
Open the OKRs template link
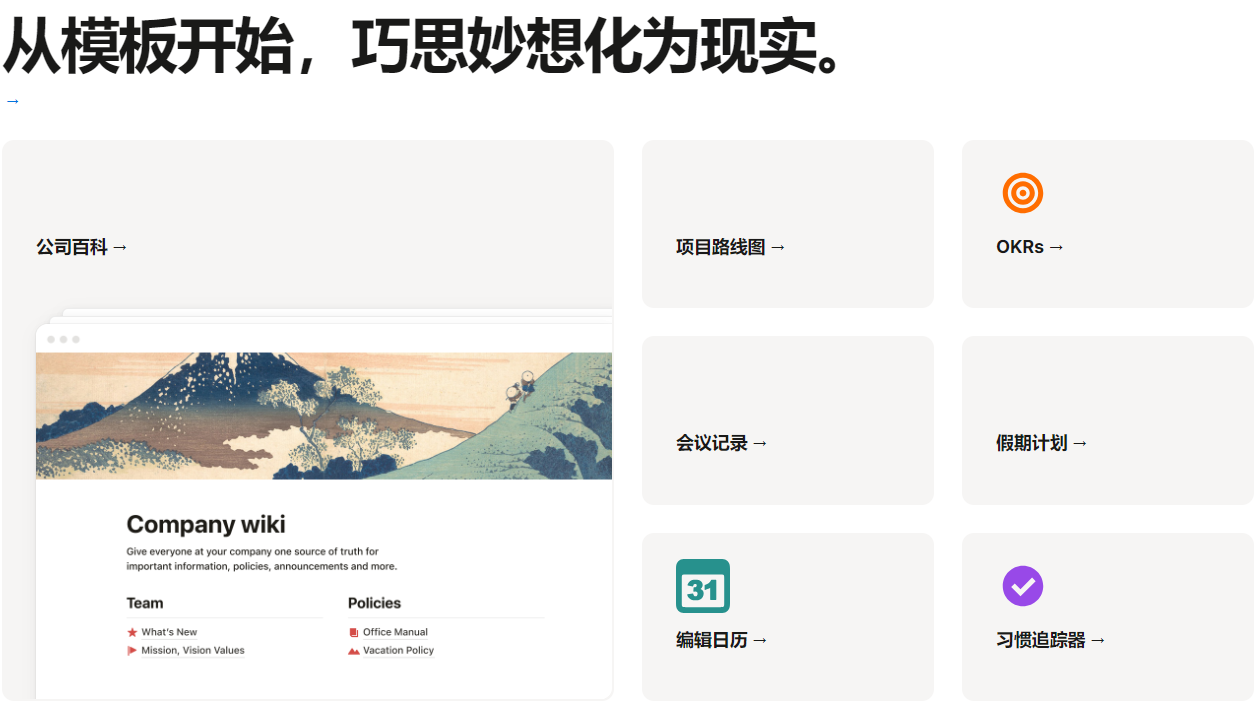(1030, 247)
